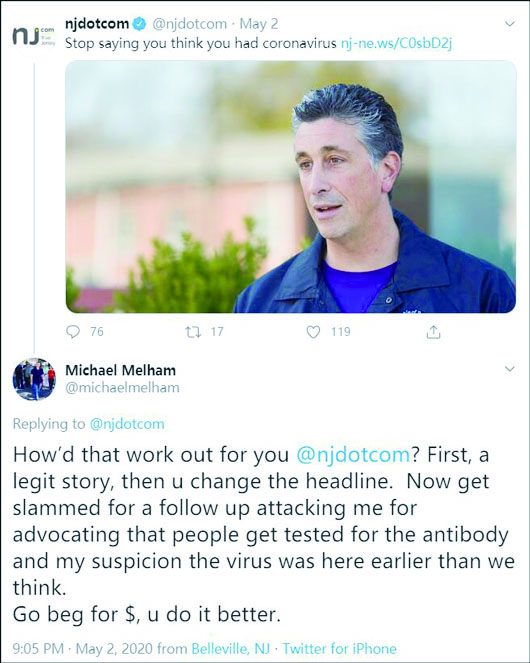The height and width of the screenshot is (663, 530).
Task: Like the njdotcom tweet with heart
Action: 313,332
